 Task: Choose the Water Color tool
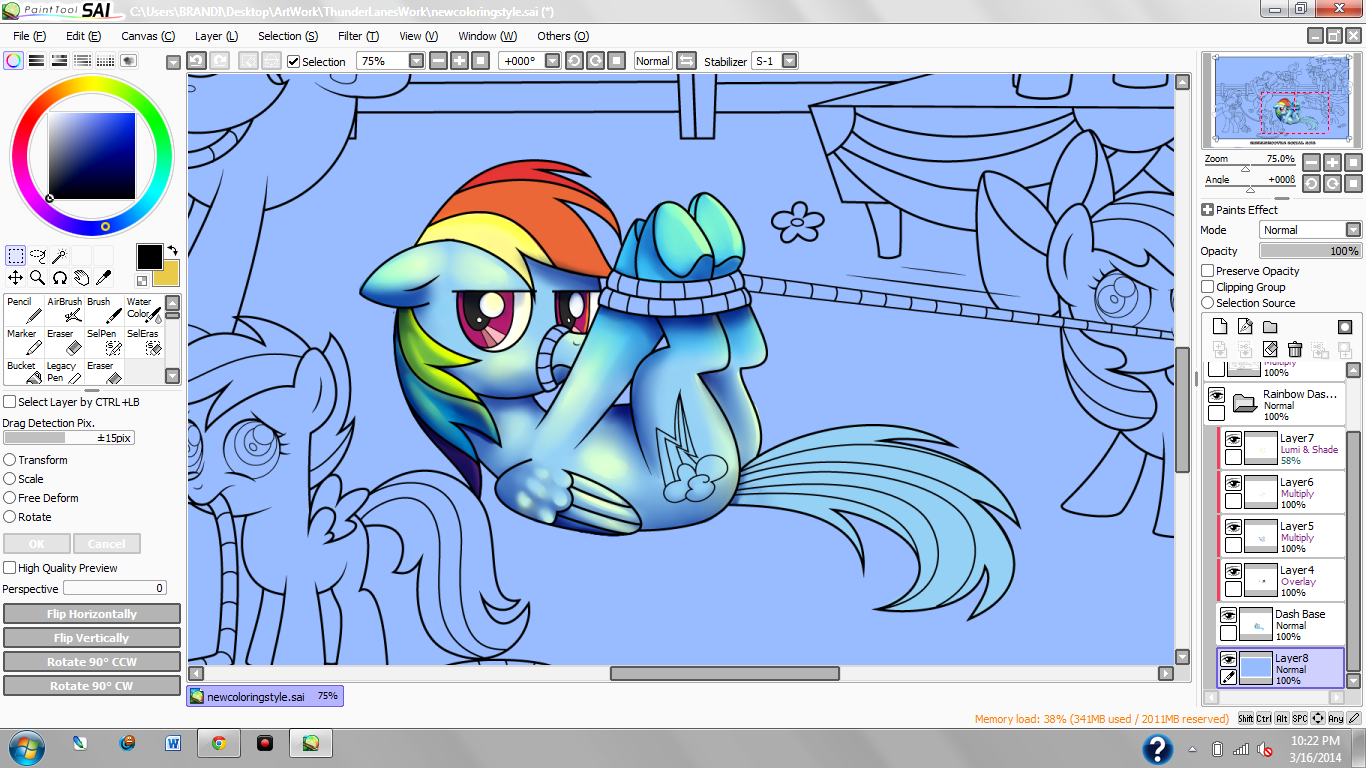tap(143, 310)
